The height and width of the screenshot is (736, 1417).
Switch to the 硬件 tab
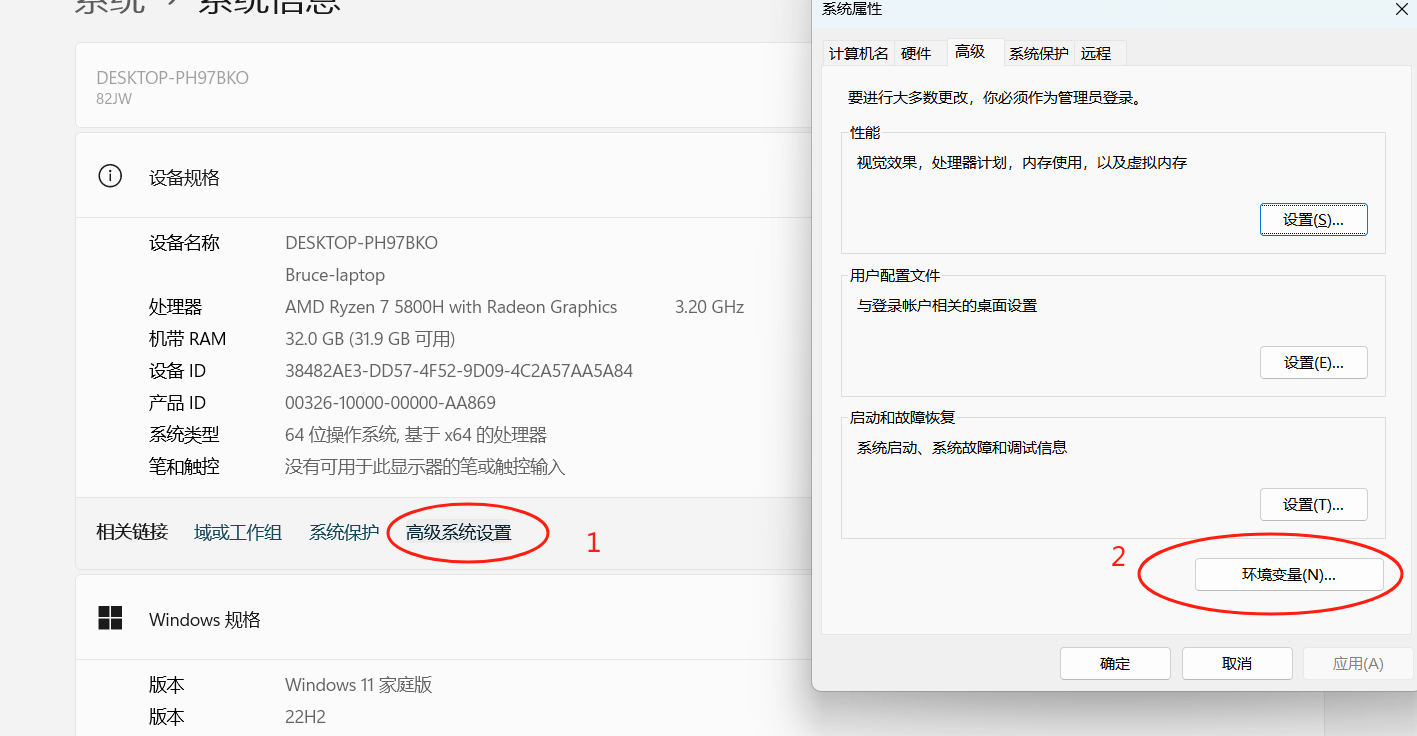point(916,54)
